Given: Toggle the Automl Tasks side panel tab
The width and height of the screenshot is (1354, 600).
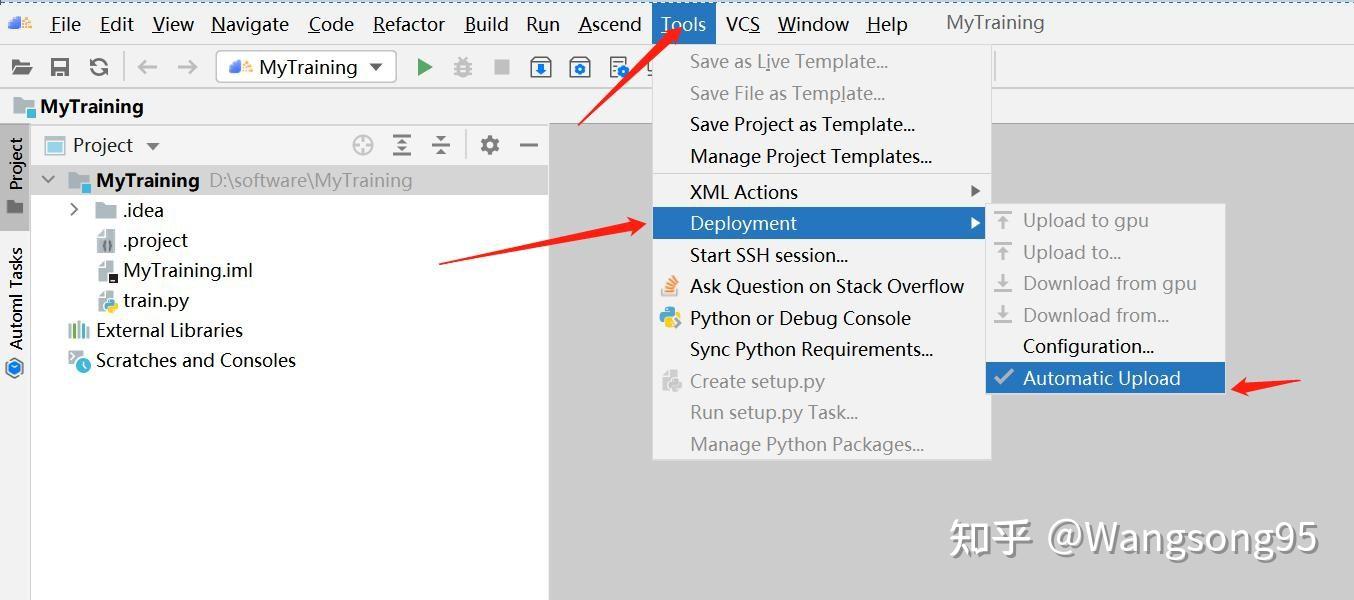Looking at the screenshot, I should 16,298.
